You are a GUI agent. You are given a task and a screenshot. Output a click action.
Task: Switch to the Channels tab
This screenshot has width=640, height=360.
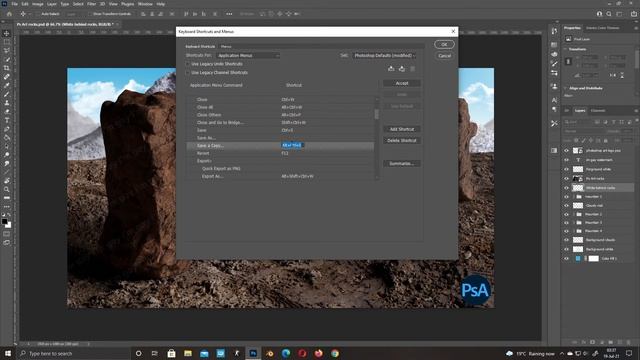point(598,111)
